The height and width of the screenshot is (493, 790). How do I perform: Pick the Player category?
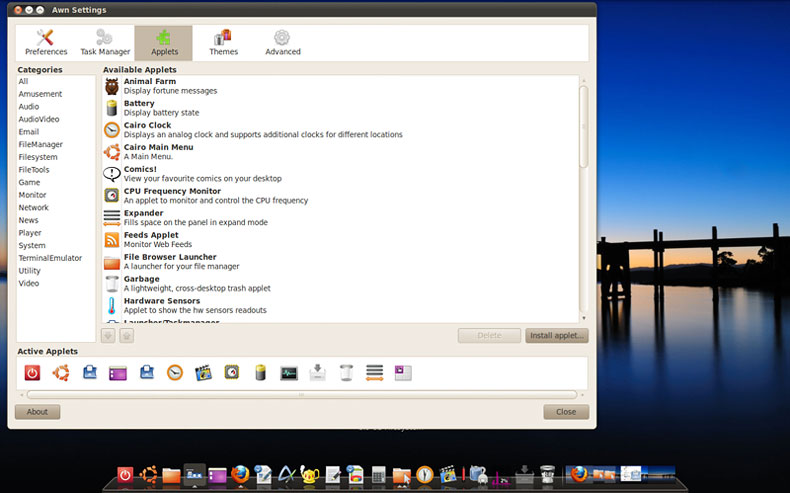coord(30,233)
